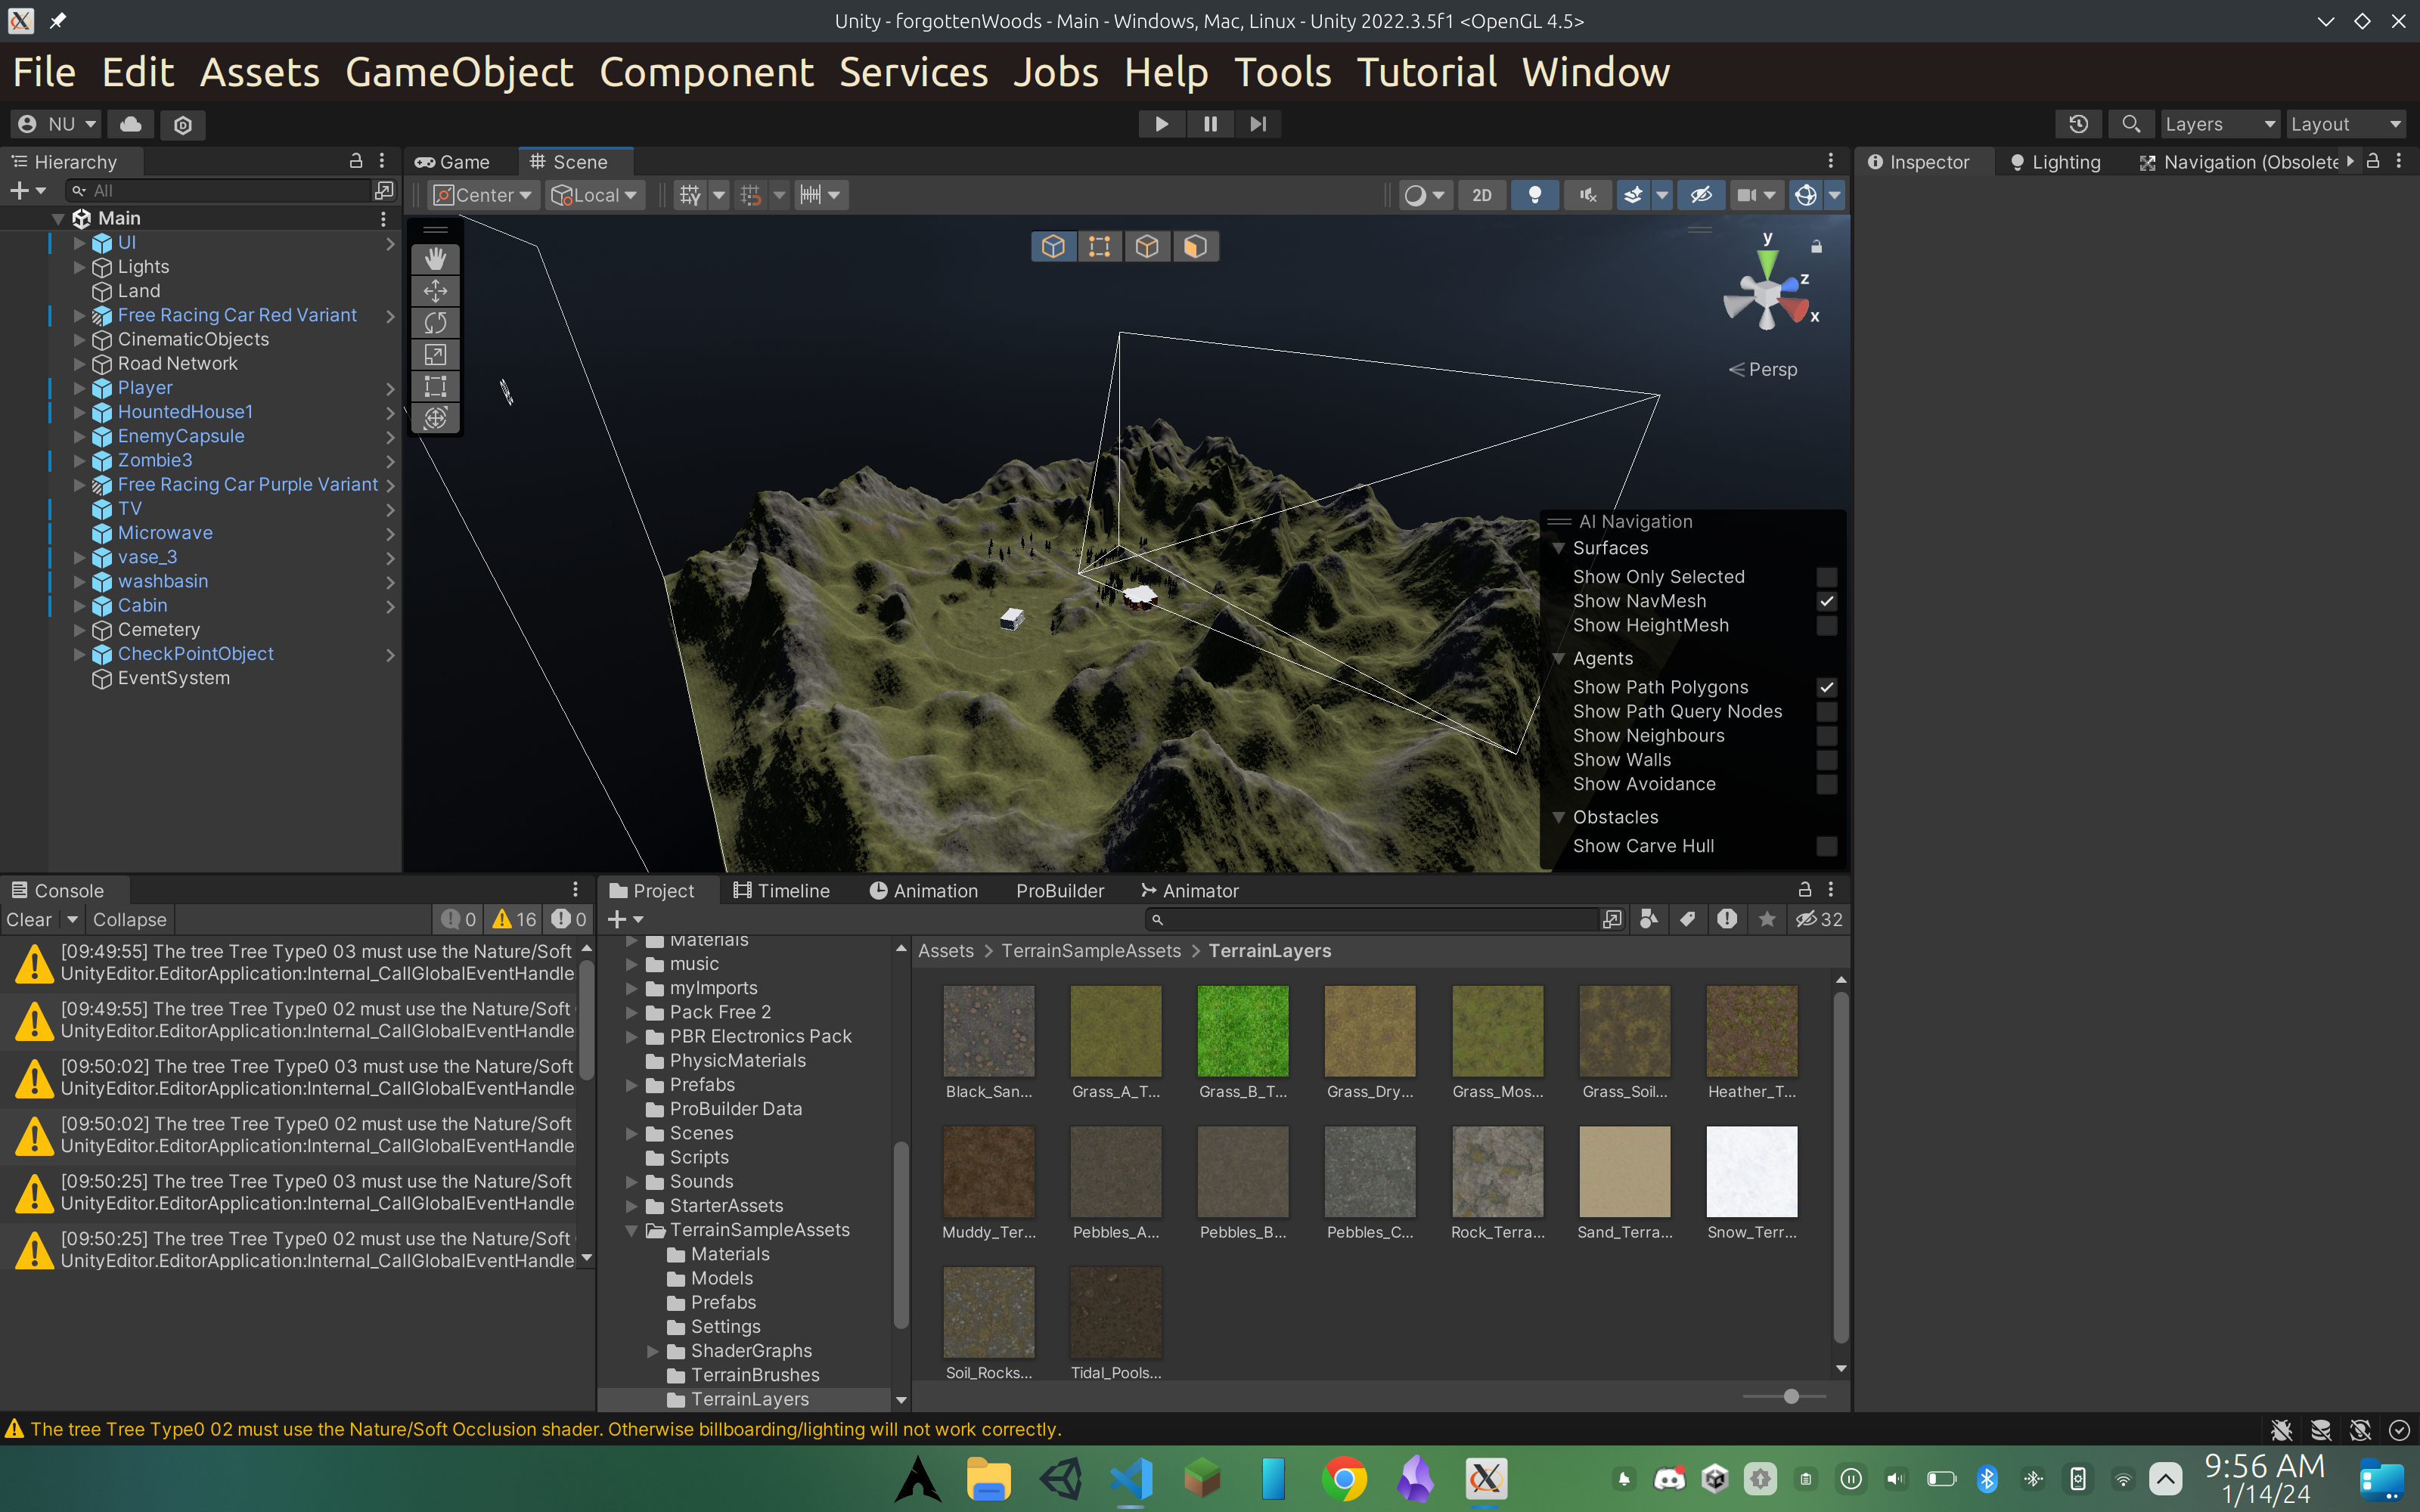Enable Show Walls checkbox
This screenshot has height=1512, width=2420.
pyautogui.click(x=1826, y=760)
